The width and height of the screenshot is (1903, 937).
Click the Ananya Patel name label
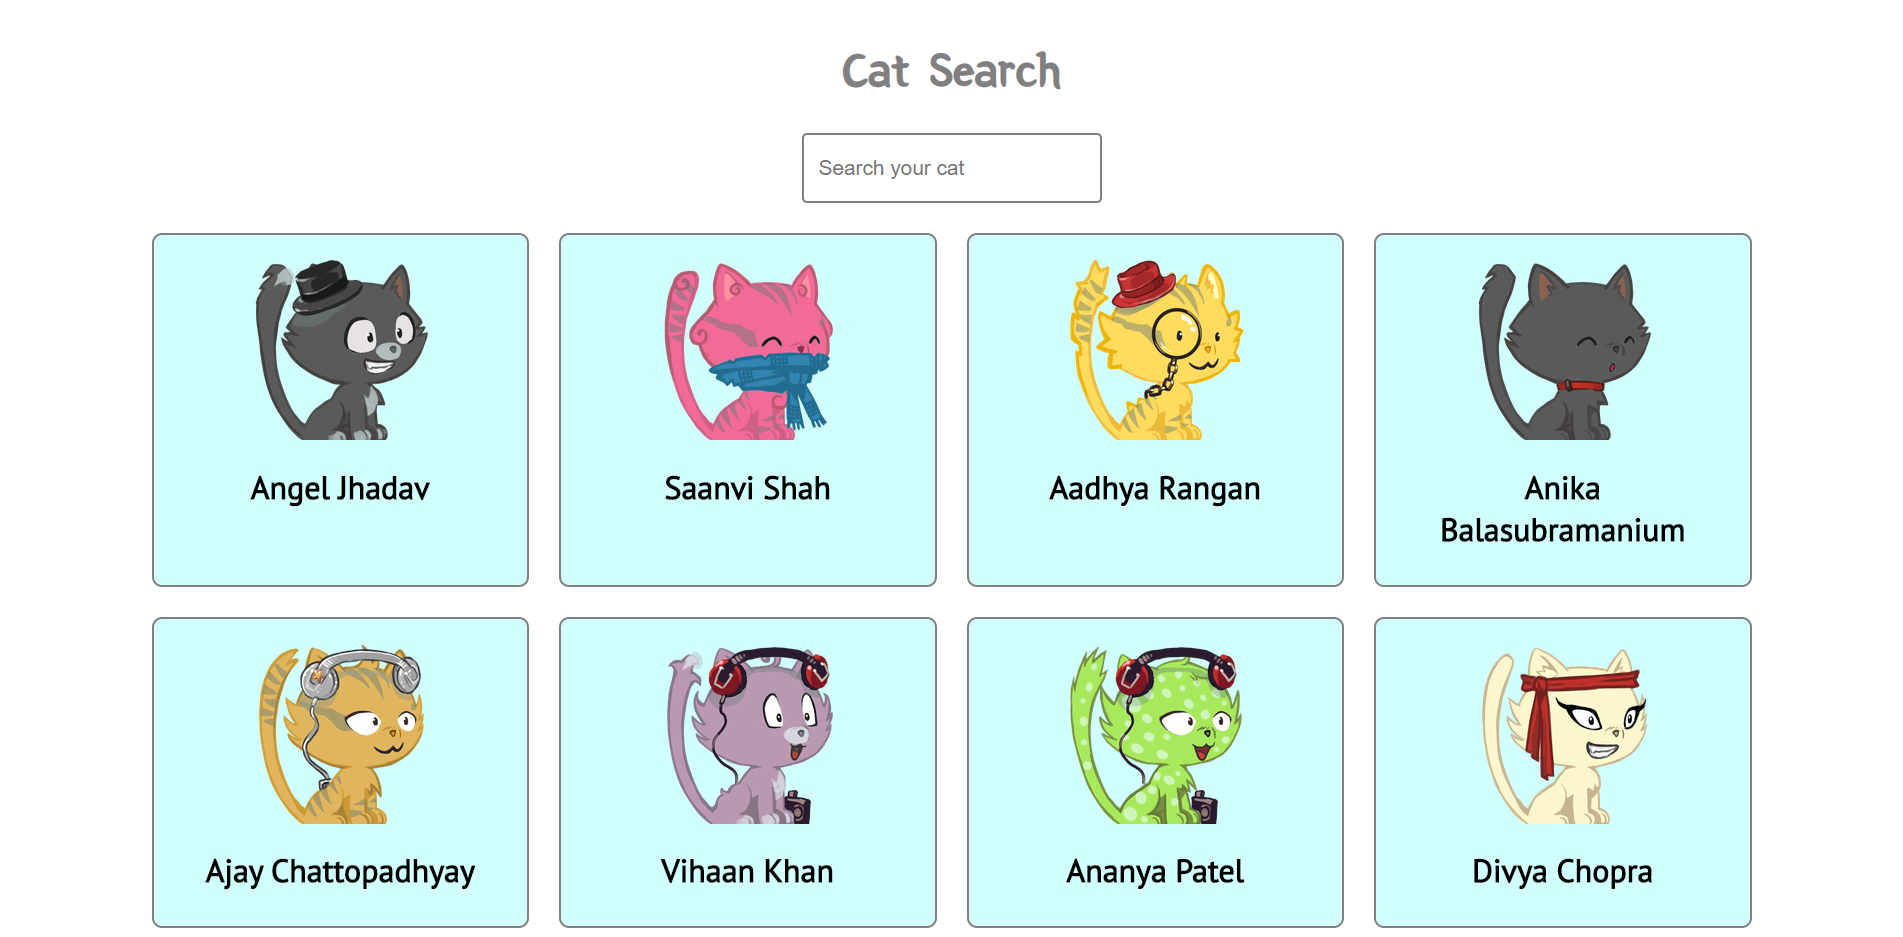pyautogui.click(x=1154, y=871)
